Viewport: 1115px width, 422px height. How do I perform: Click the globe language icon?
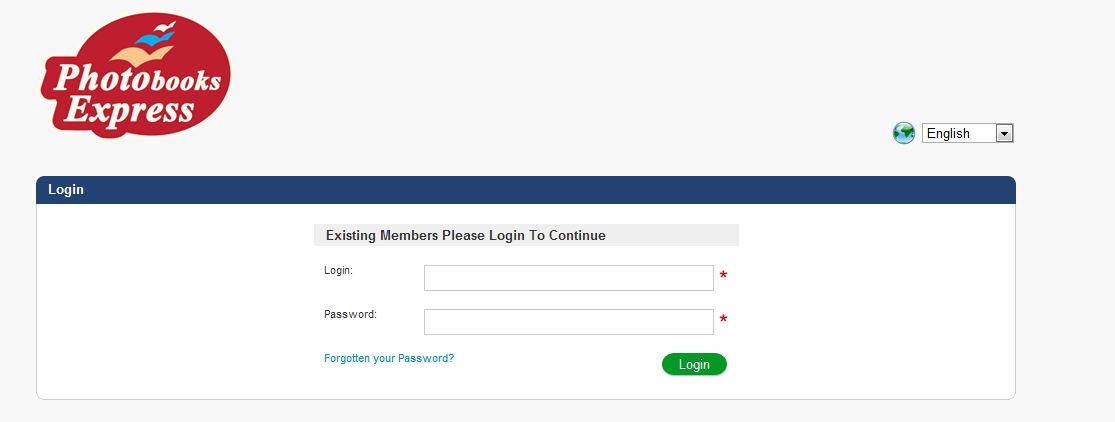pos(904,133)
